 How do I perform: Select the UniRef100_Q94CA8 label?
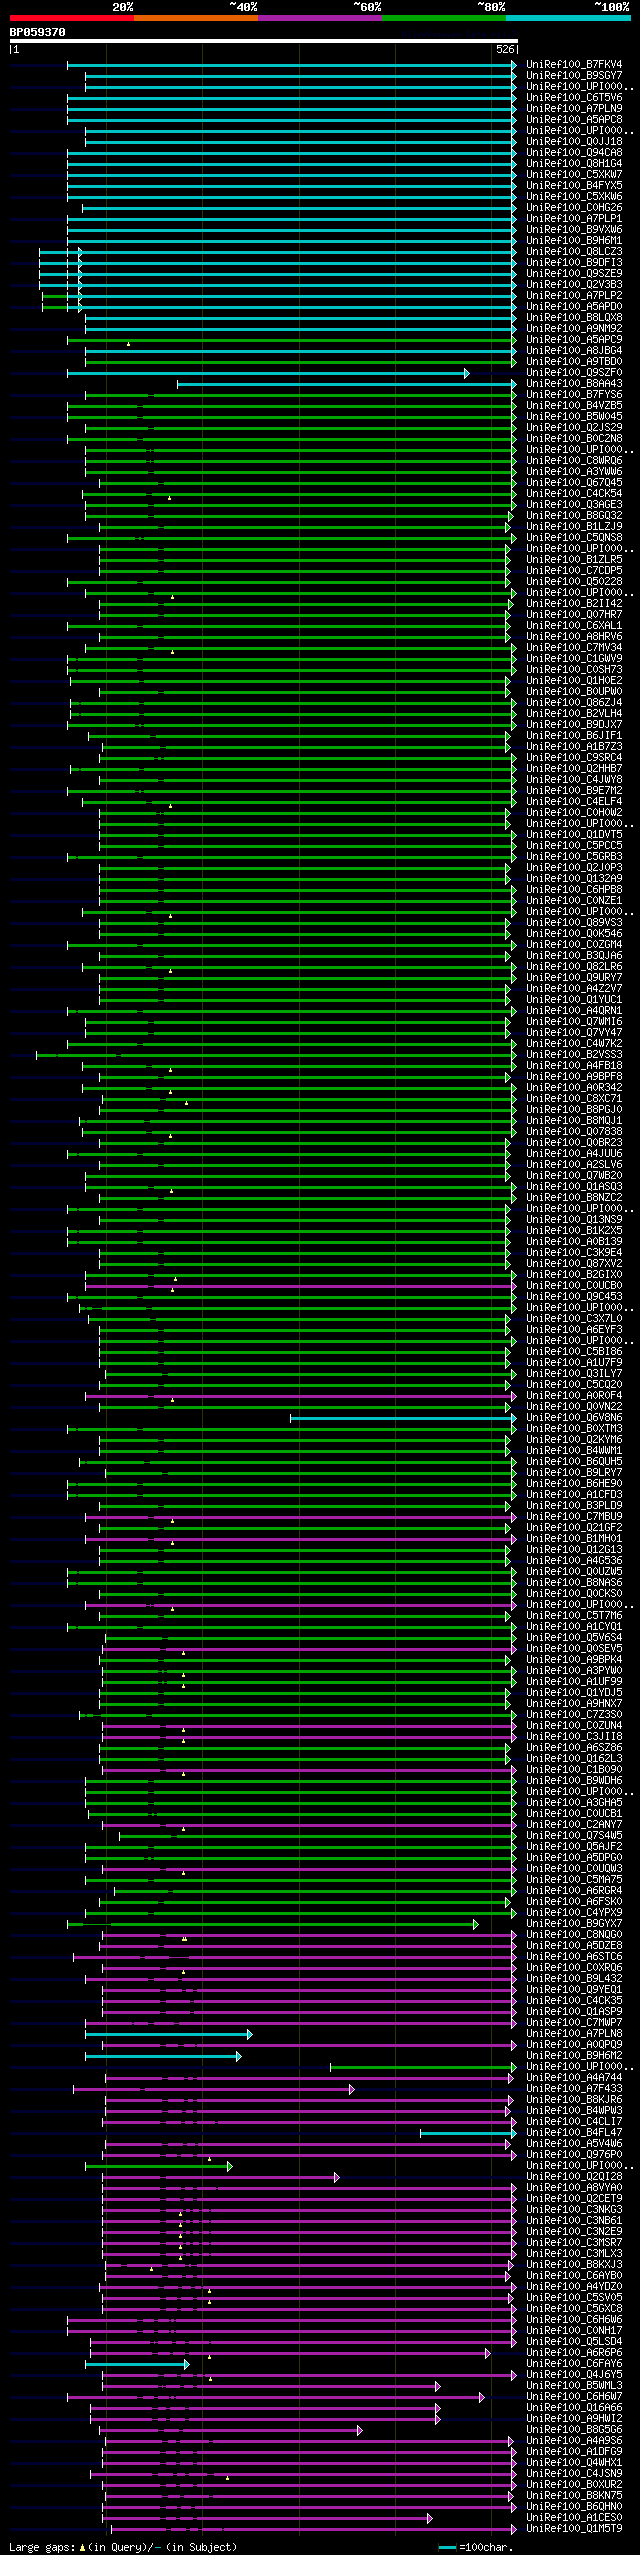pos(574,153)
